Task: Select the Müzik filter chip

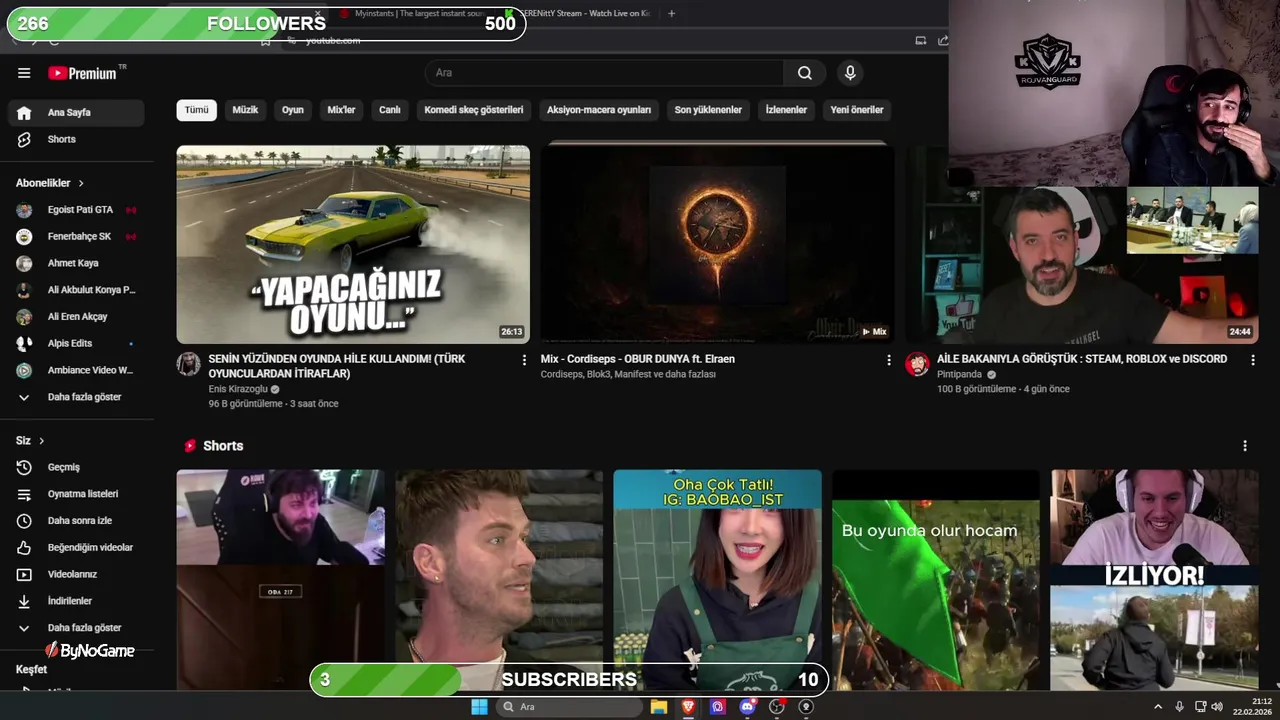Action: (x=245, y=110)
